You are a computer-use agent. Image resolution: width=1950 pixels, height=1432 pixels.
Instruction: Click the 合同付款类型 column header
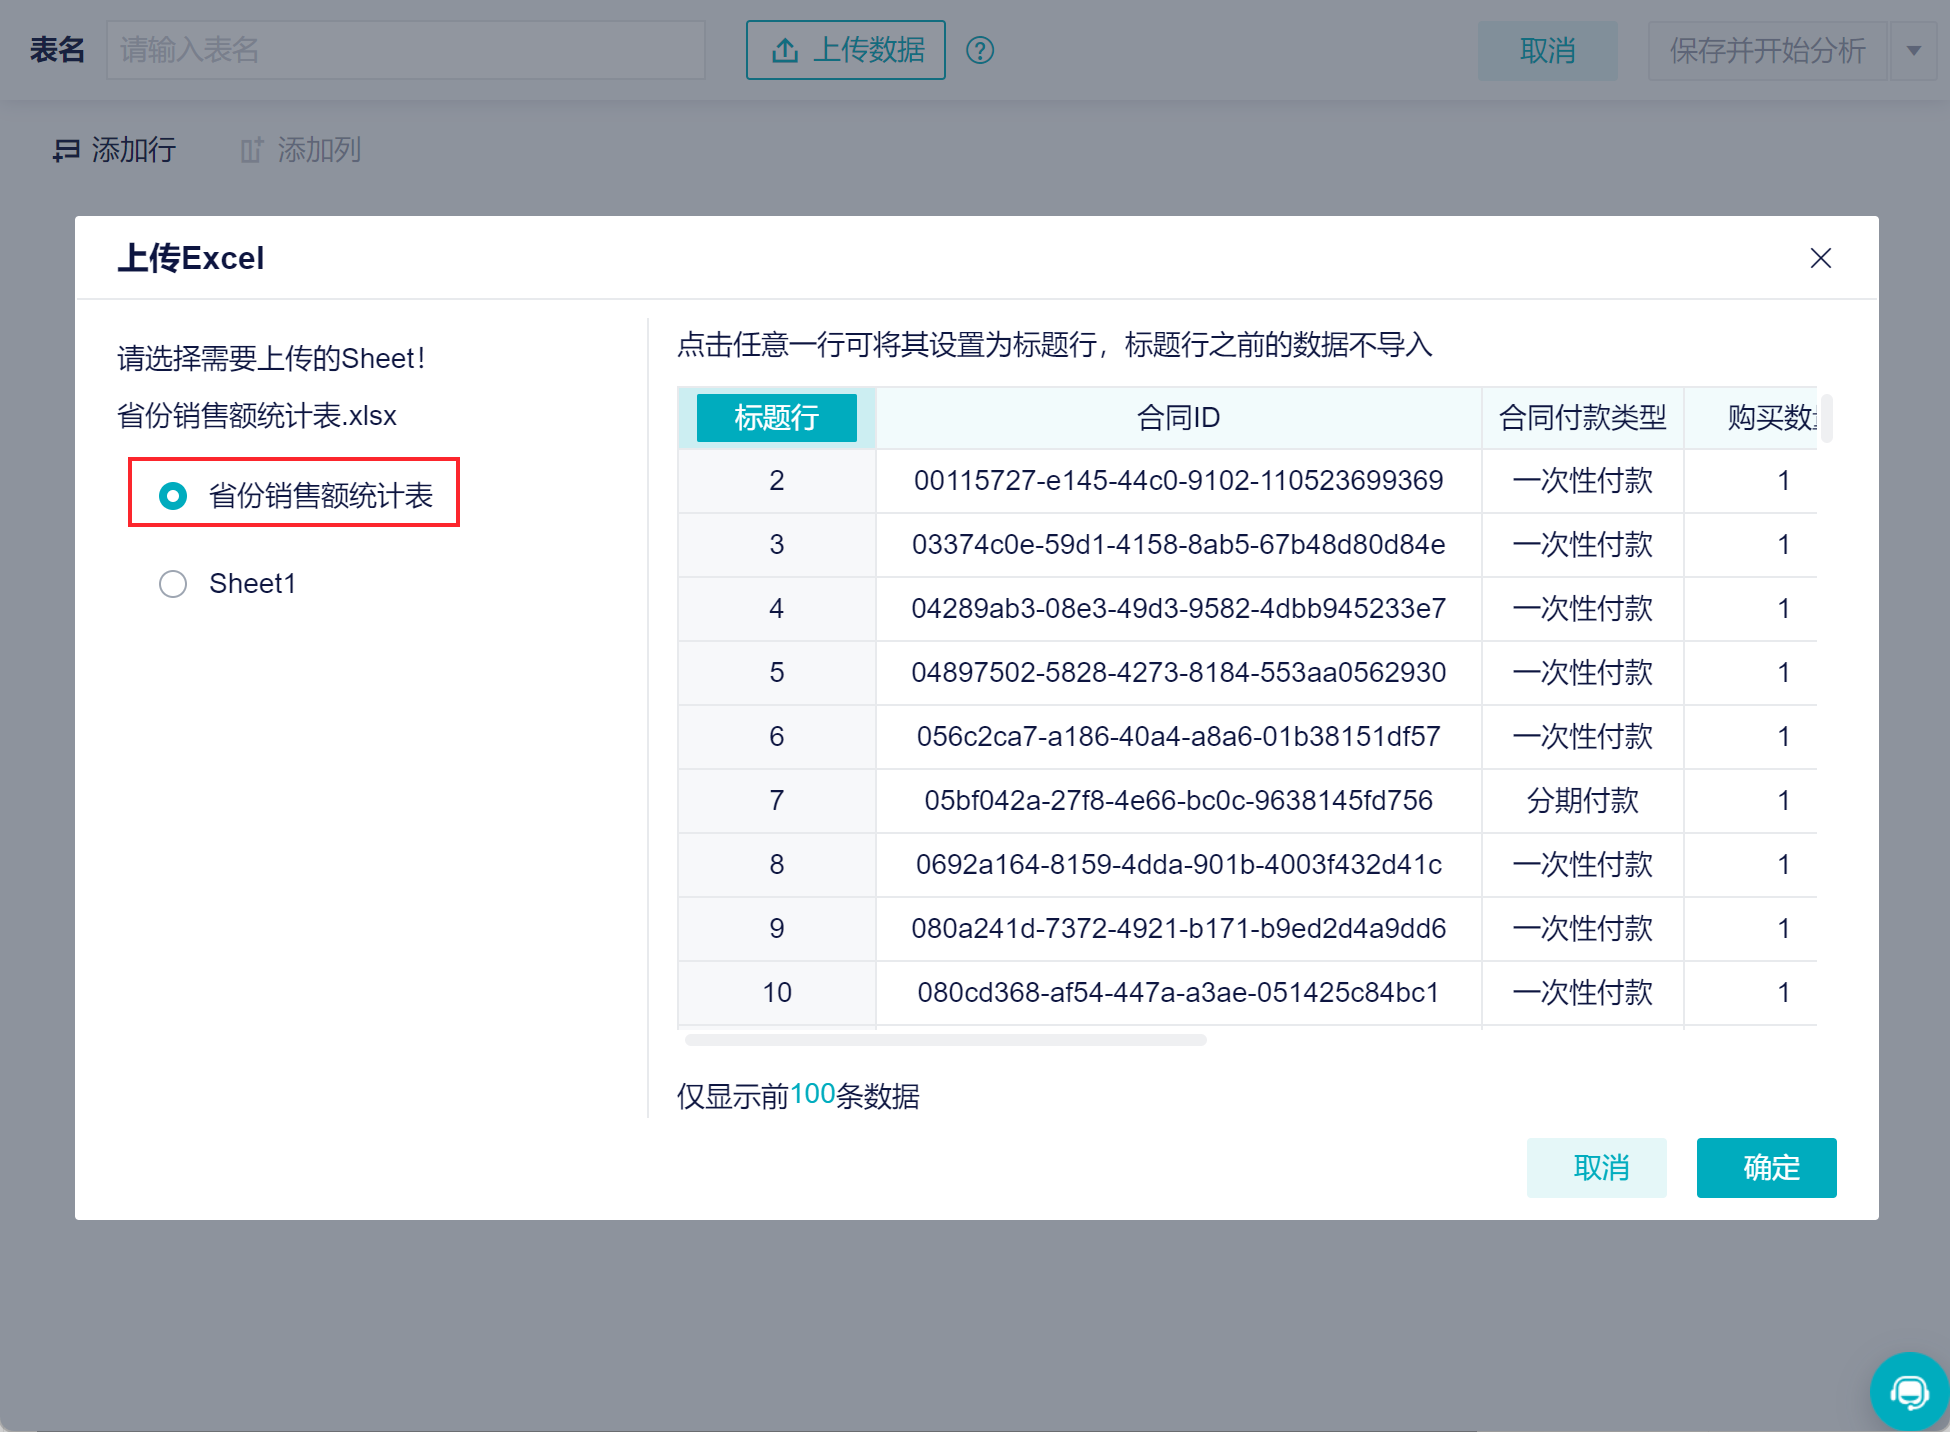pos(1582,418)
